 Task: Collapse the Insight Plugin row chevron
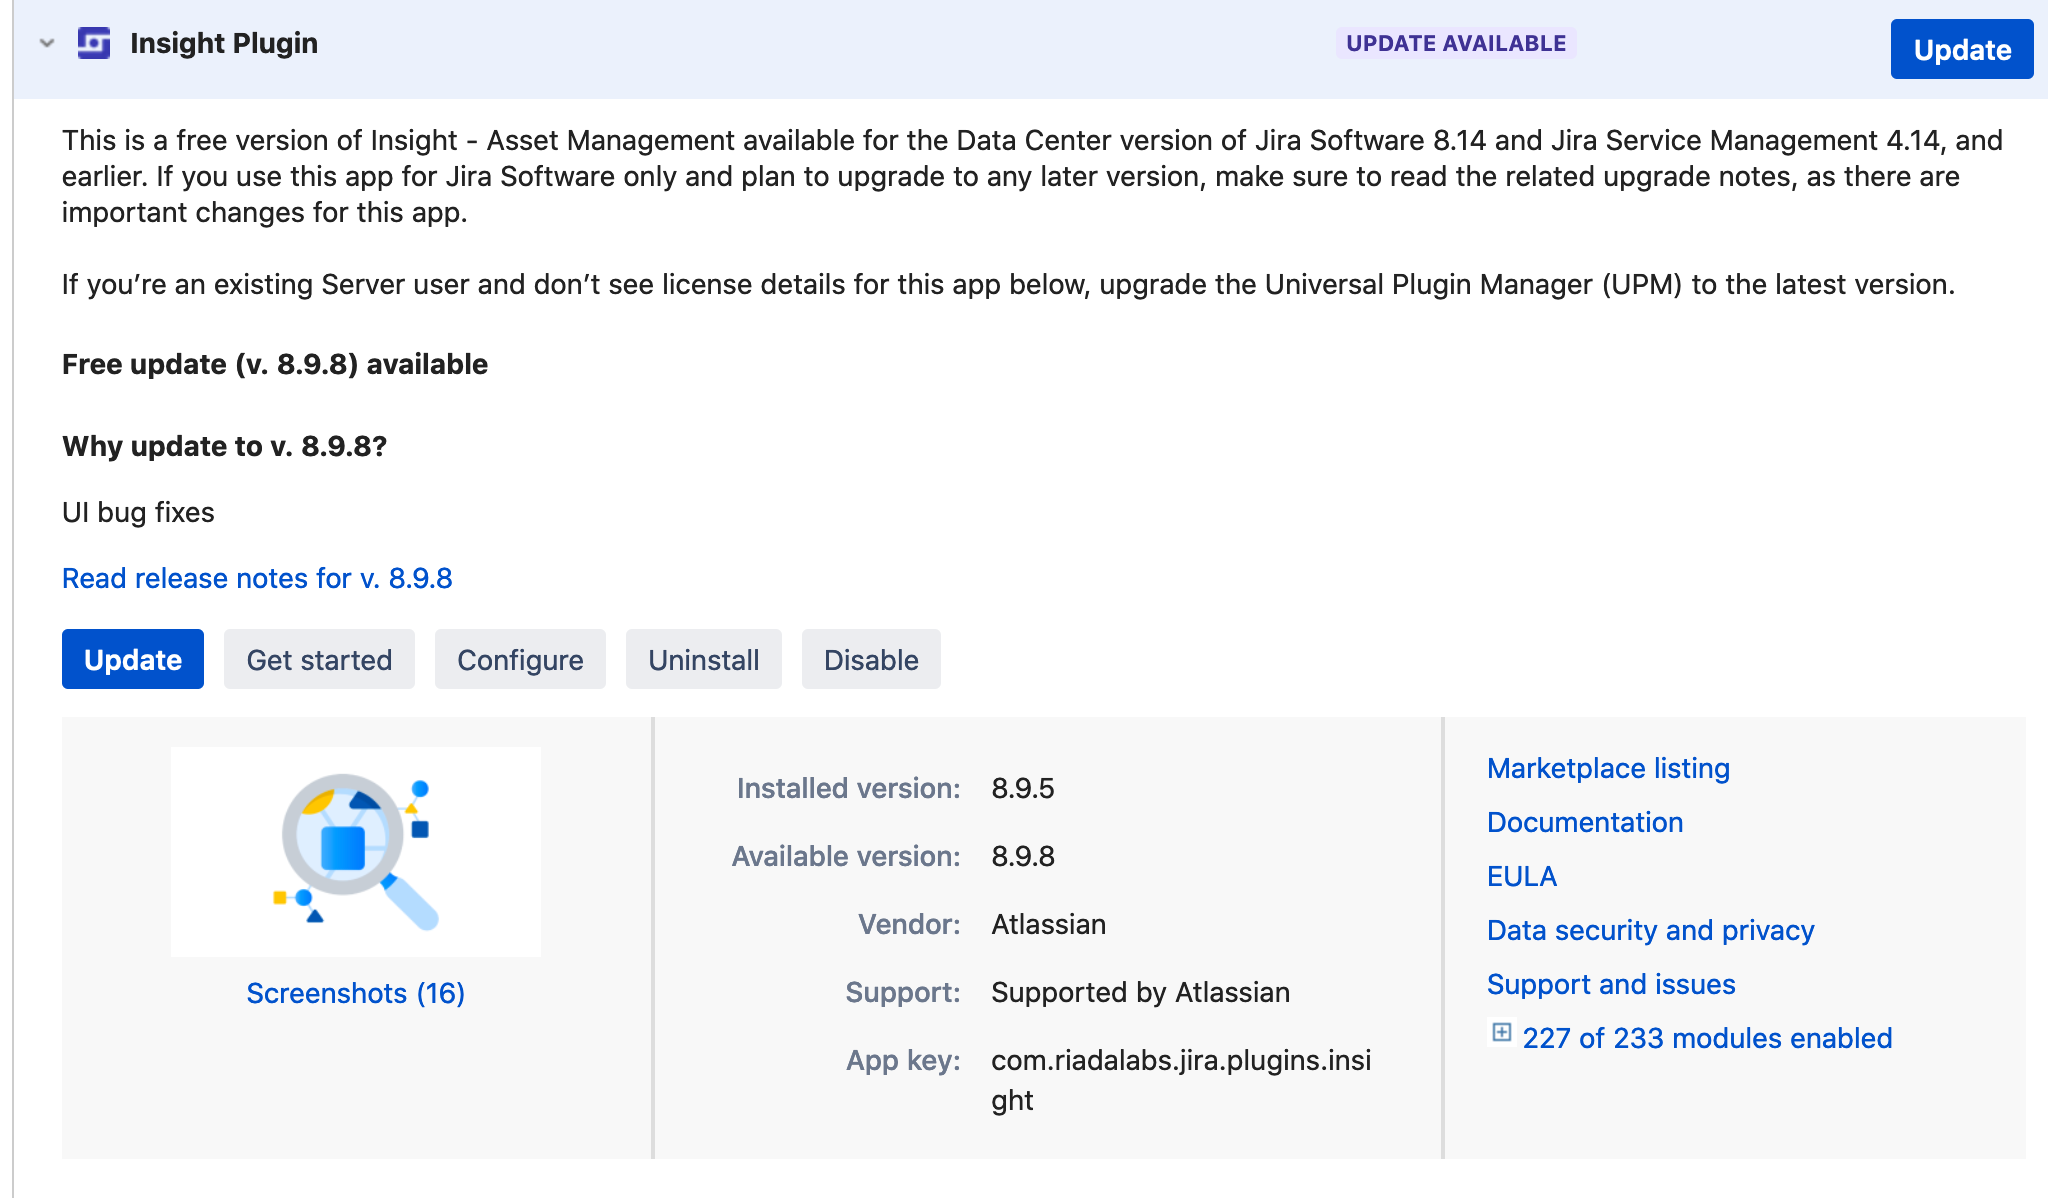tap(46, 43)
